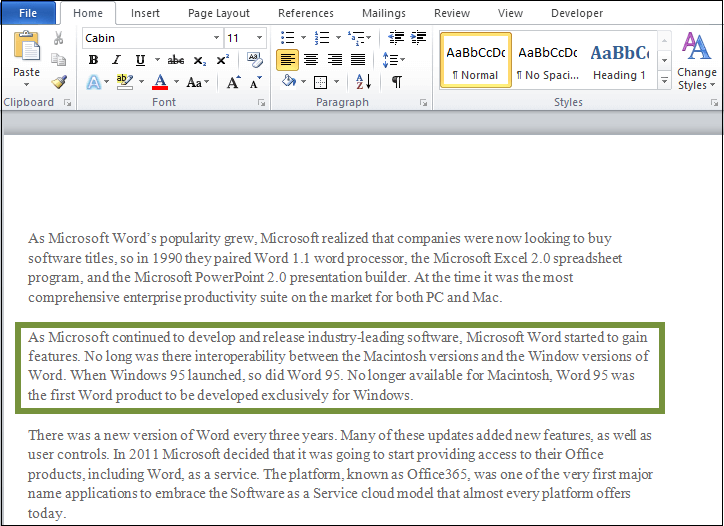Open Font dialog launcher

tap(262, 103)
